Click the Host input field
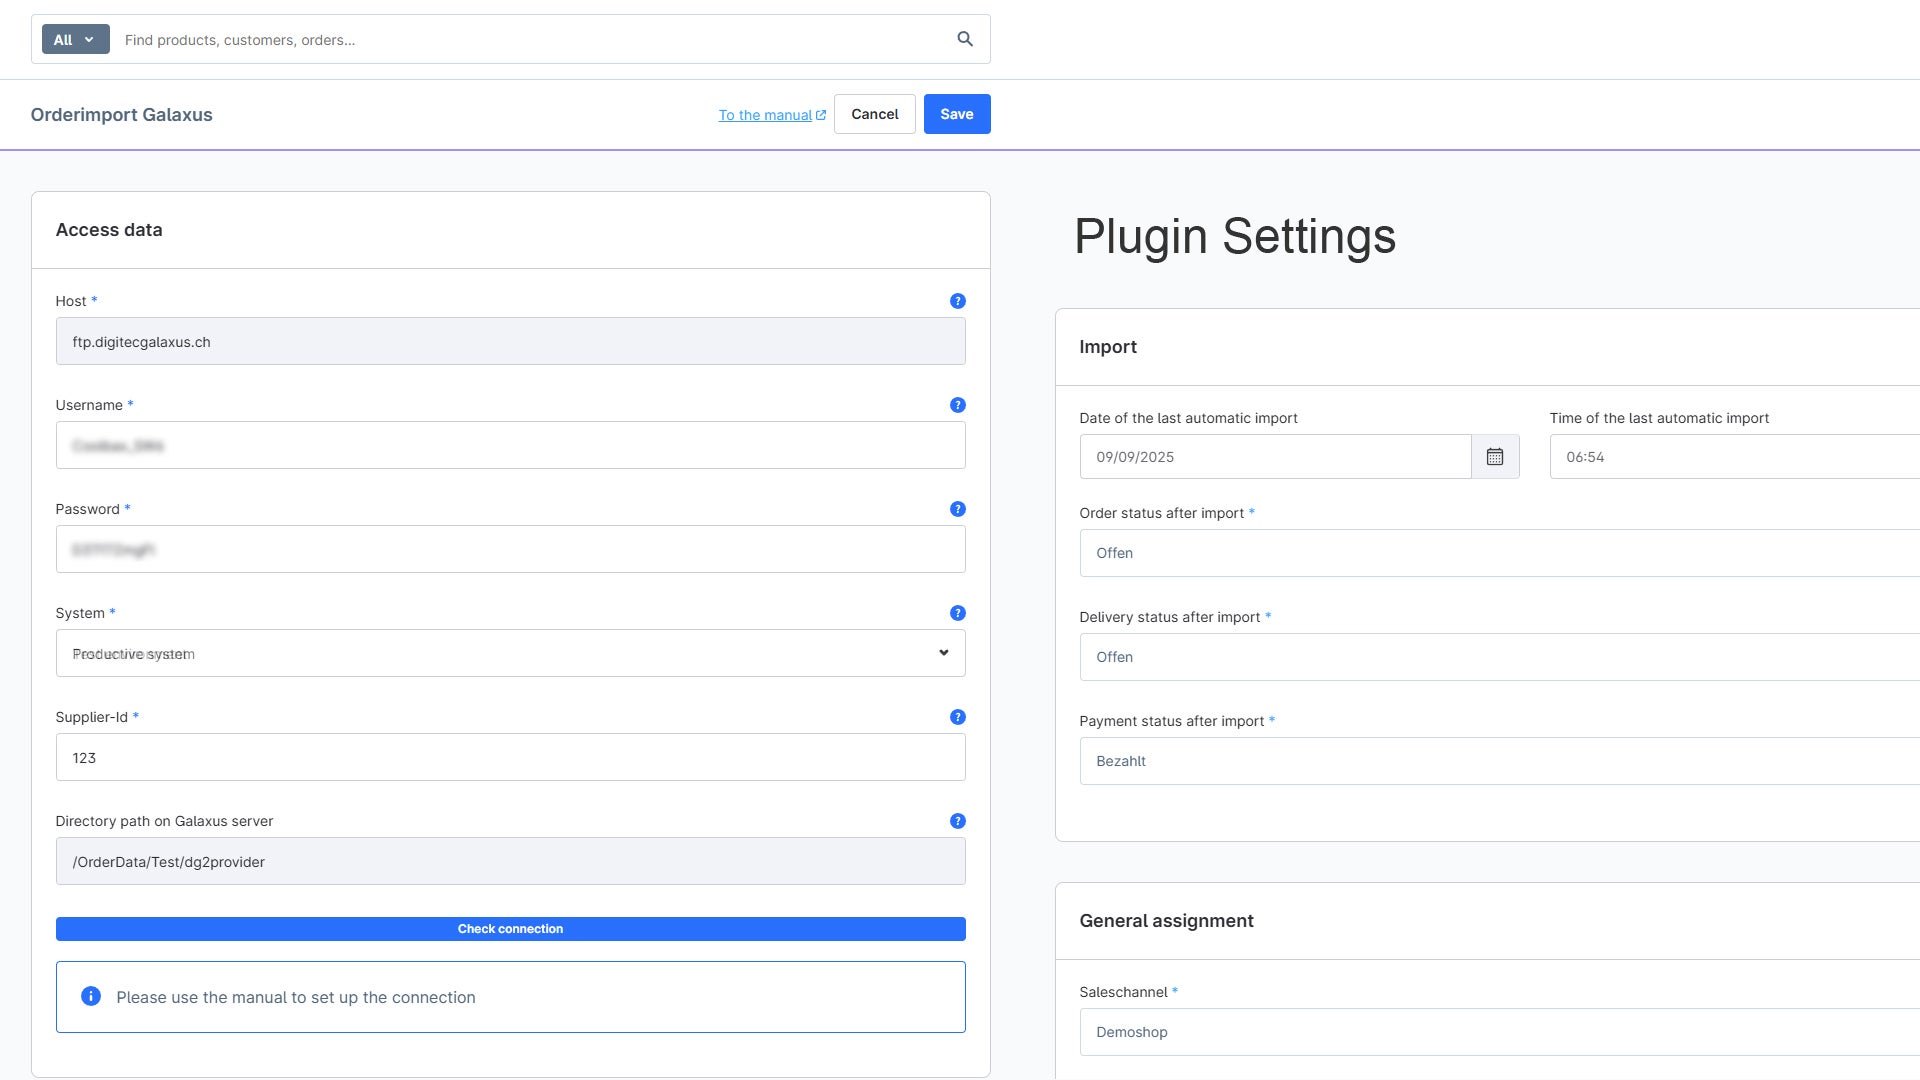1920x1080 pixels. (x=510, y=341)
